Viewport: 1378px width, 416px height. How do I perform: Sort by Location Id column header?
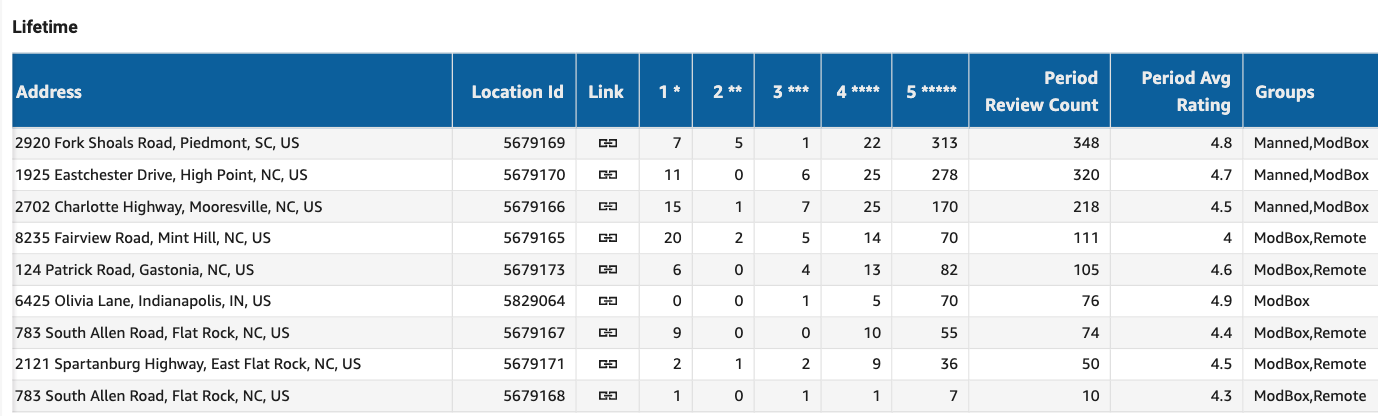pyautogui.click(x=517, y=92)
